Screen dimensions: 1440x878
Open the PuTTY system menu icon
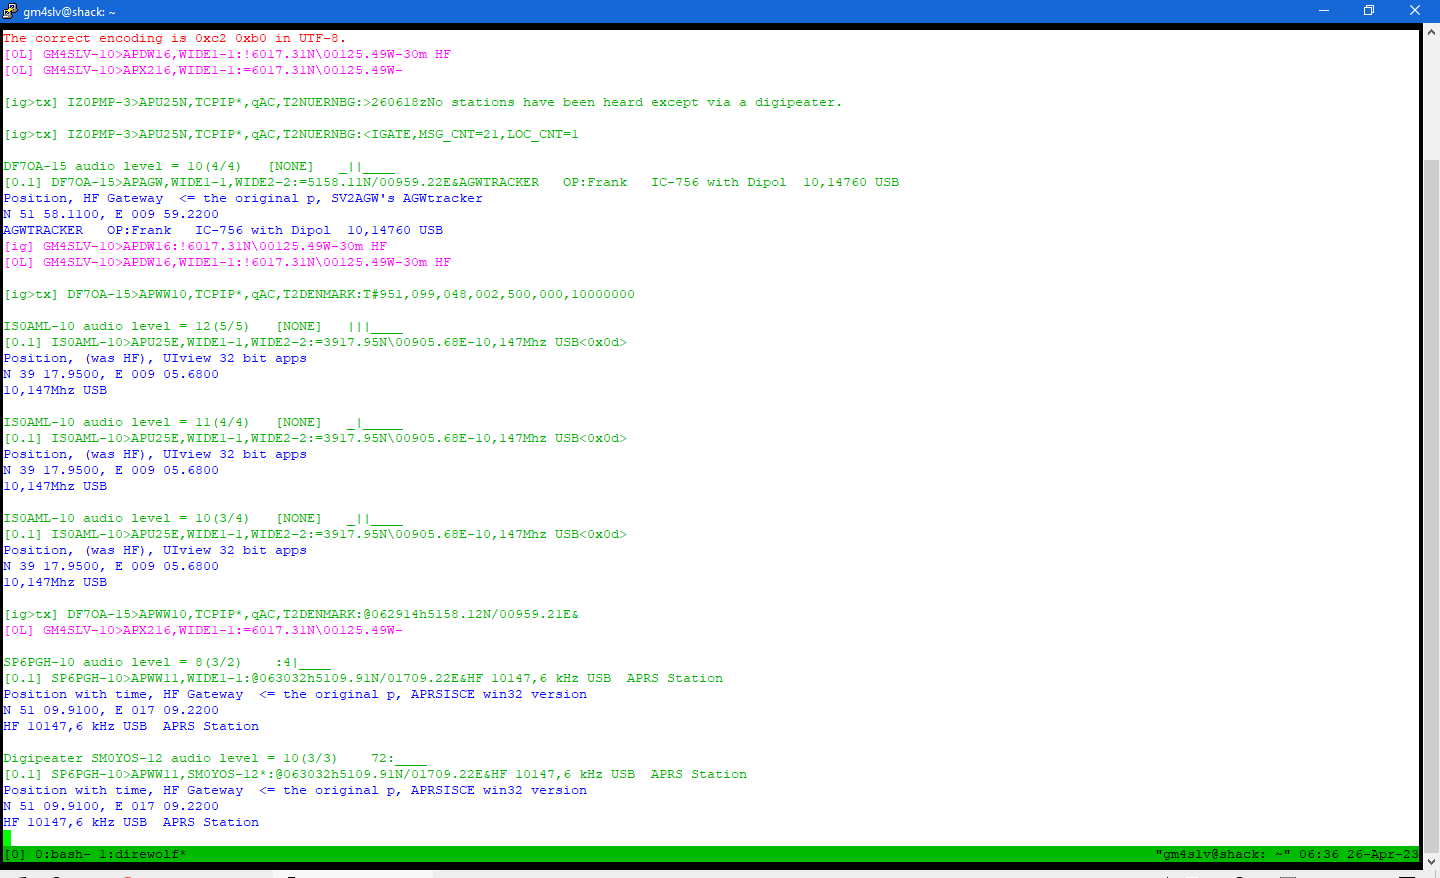(10, 11)
